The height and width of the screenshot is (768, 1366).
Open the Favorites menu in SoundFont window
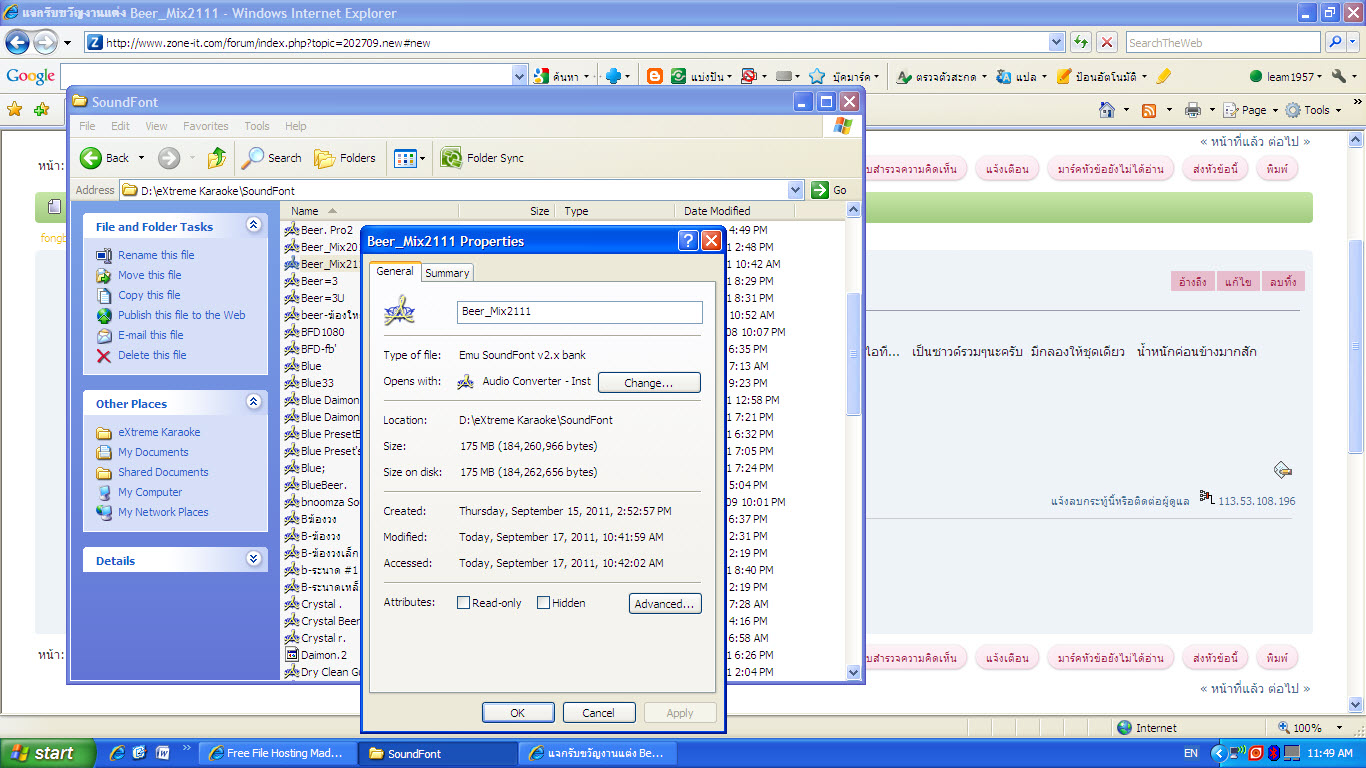pyautogui.click(x=206, y=126)
